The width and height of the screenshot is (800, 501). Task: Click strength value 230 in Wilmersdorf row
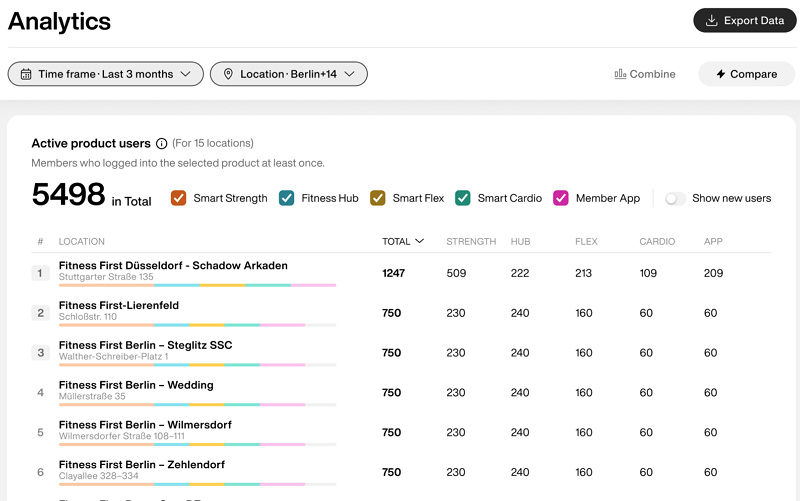tap(456, 432)
